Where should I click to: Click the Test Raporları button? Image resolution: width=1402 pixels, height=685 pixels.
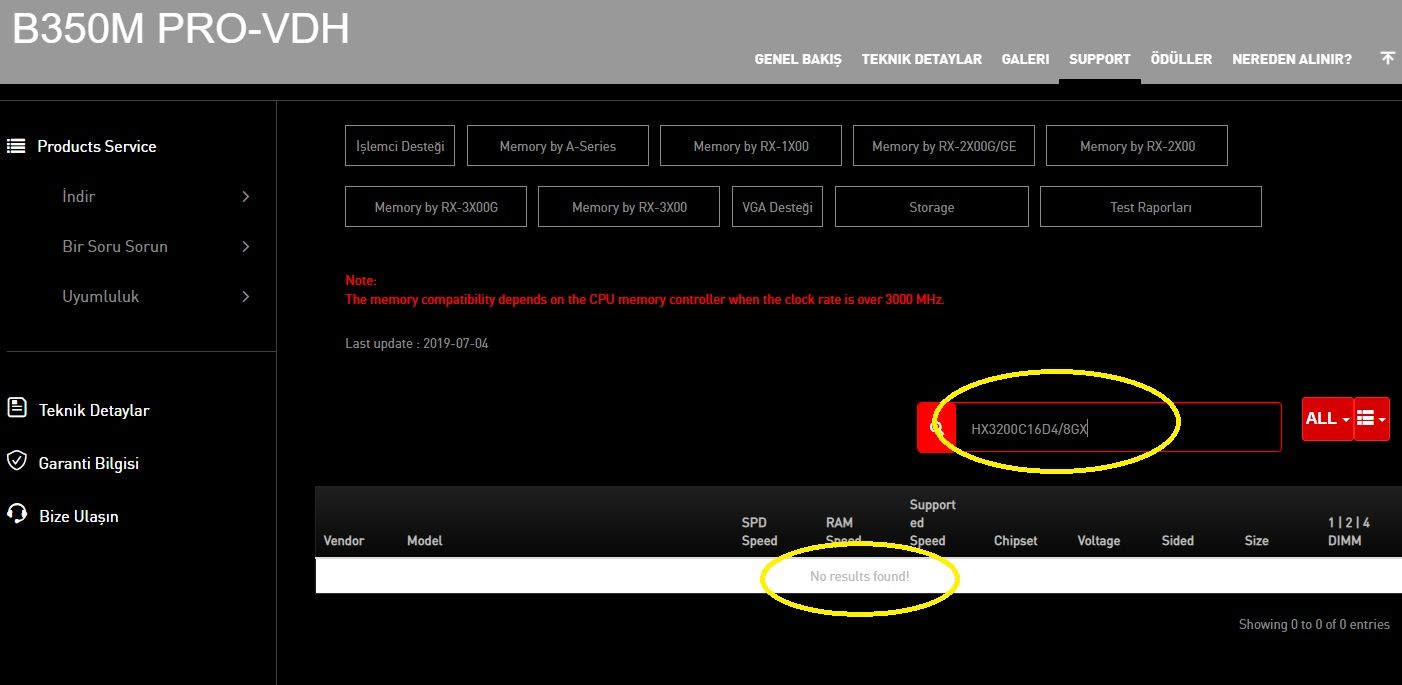1151,207
